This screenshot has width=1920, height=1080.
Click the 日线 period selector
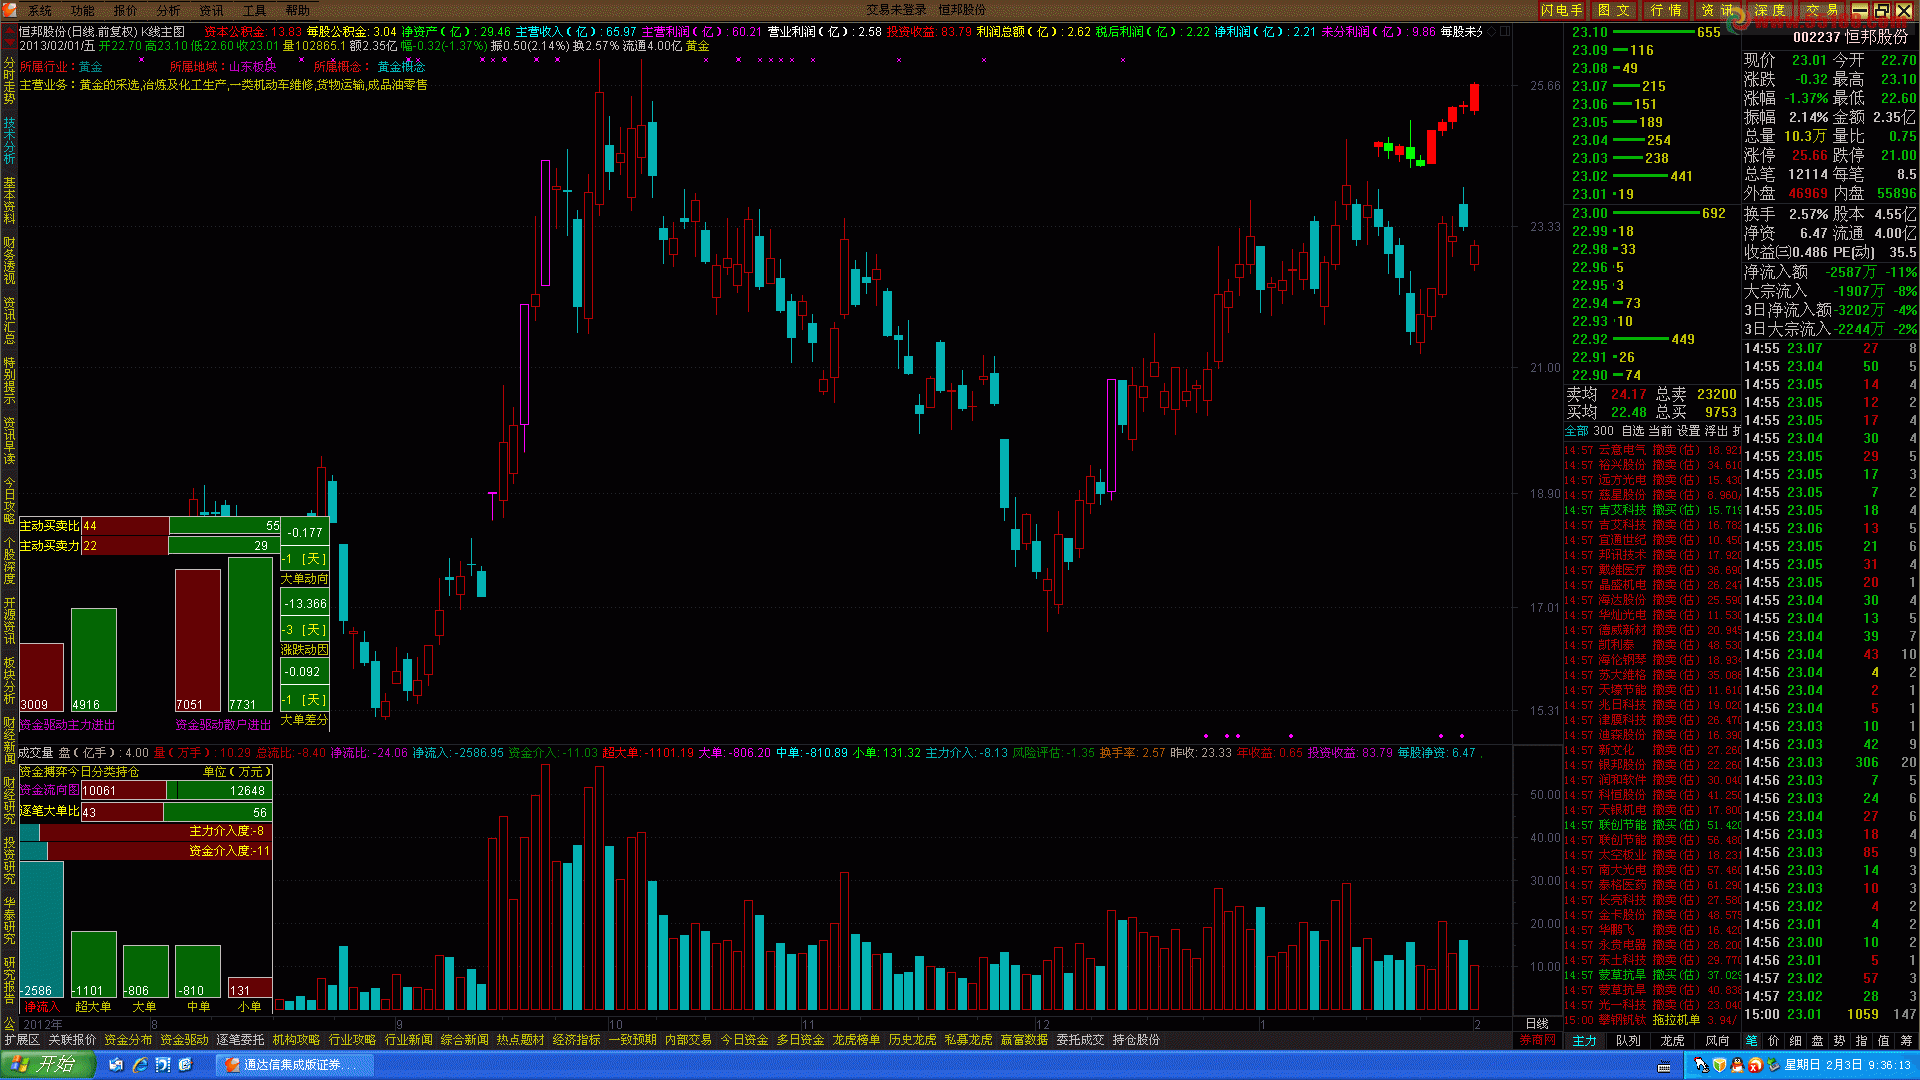coord(1537,1024)
